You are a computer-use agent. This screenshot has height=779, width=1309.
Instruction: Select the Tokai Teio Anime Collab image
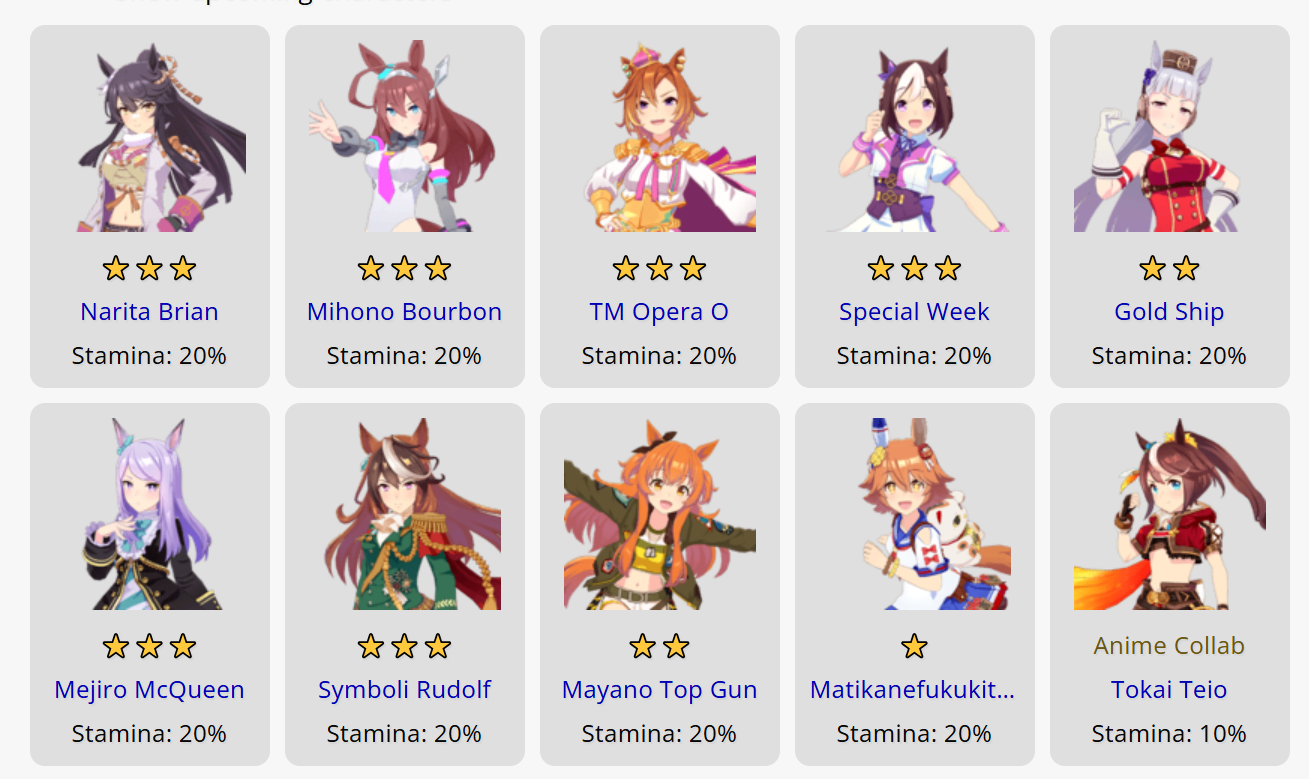[1170, 514]
